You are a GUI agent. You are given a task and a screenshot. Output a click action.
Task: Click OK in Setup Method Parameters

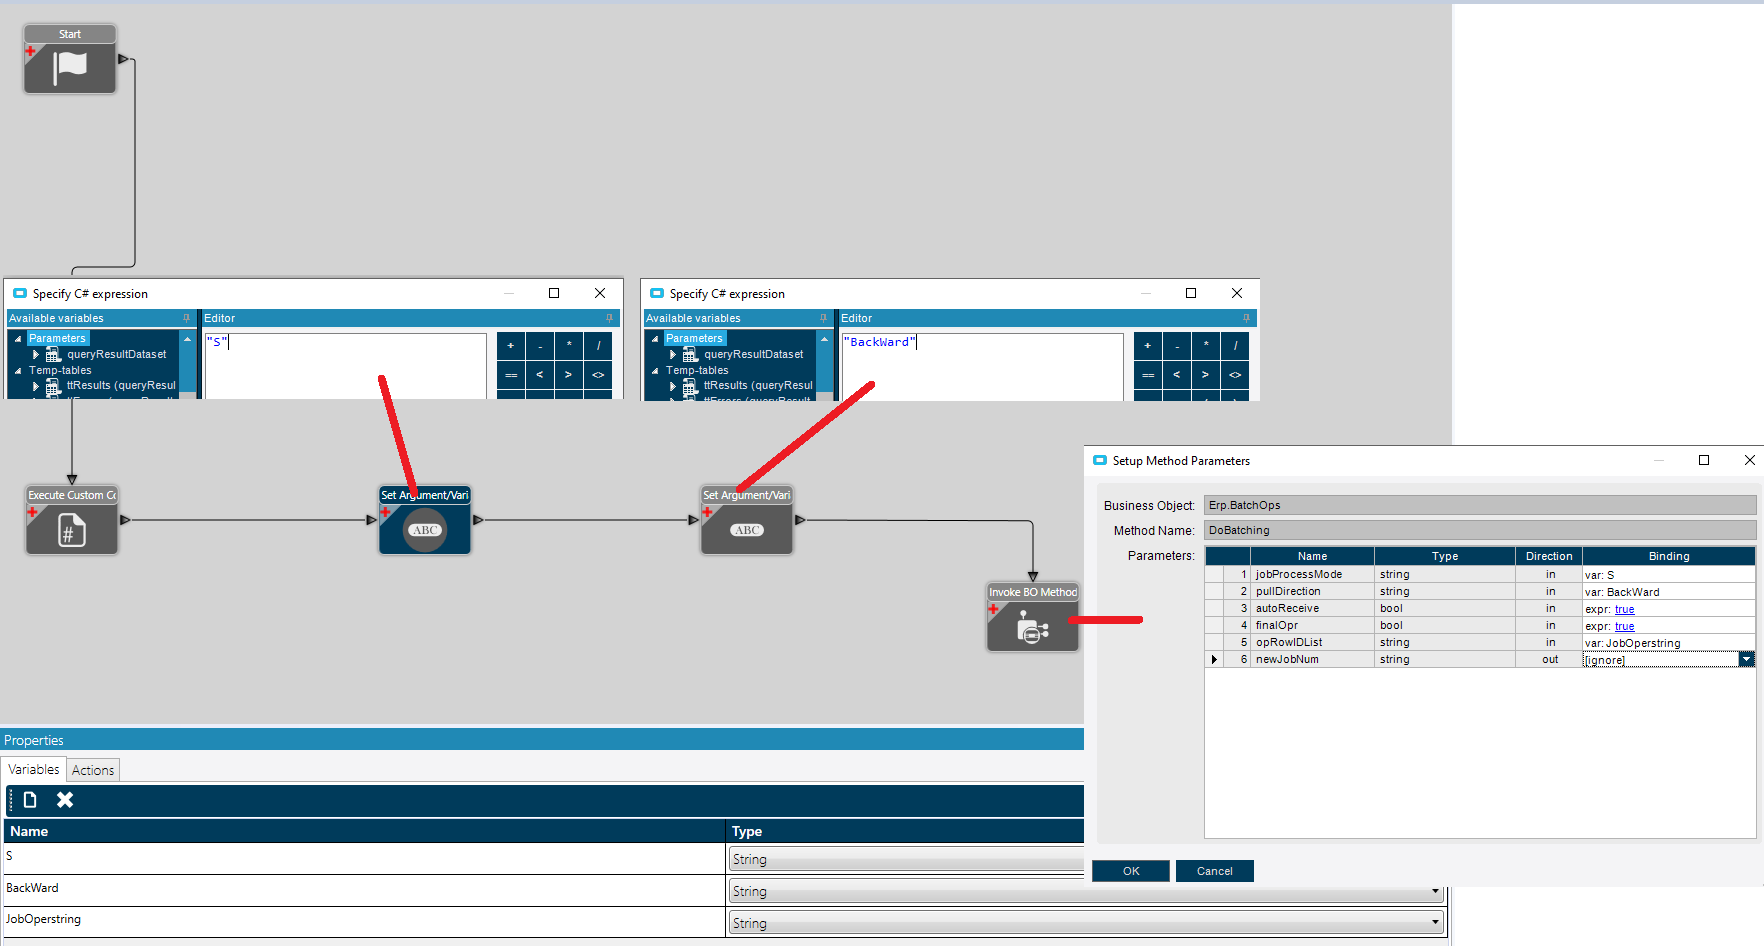click(x=1131, y=871)
